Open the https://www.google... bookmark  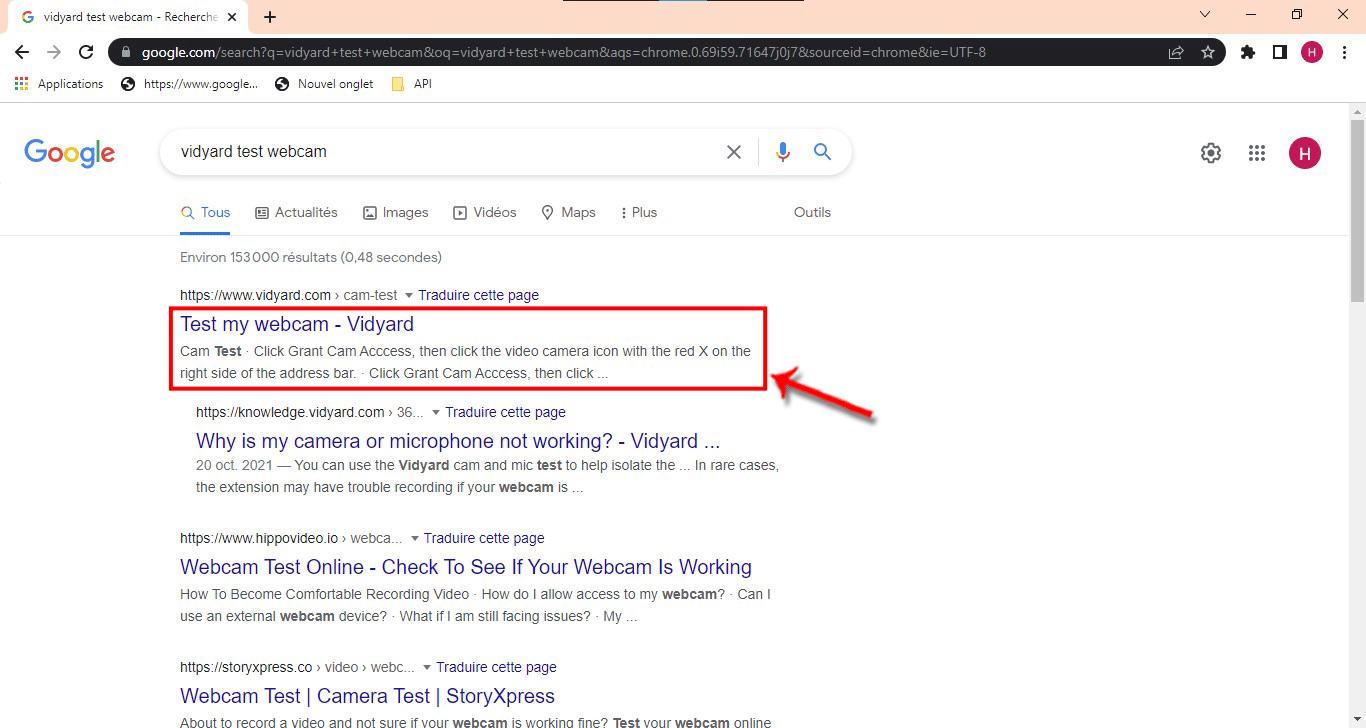pyautogui.click(x=189, y=84)
